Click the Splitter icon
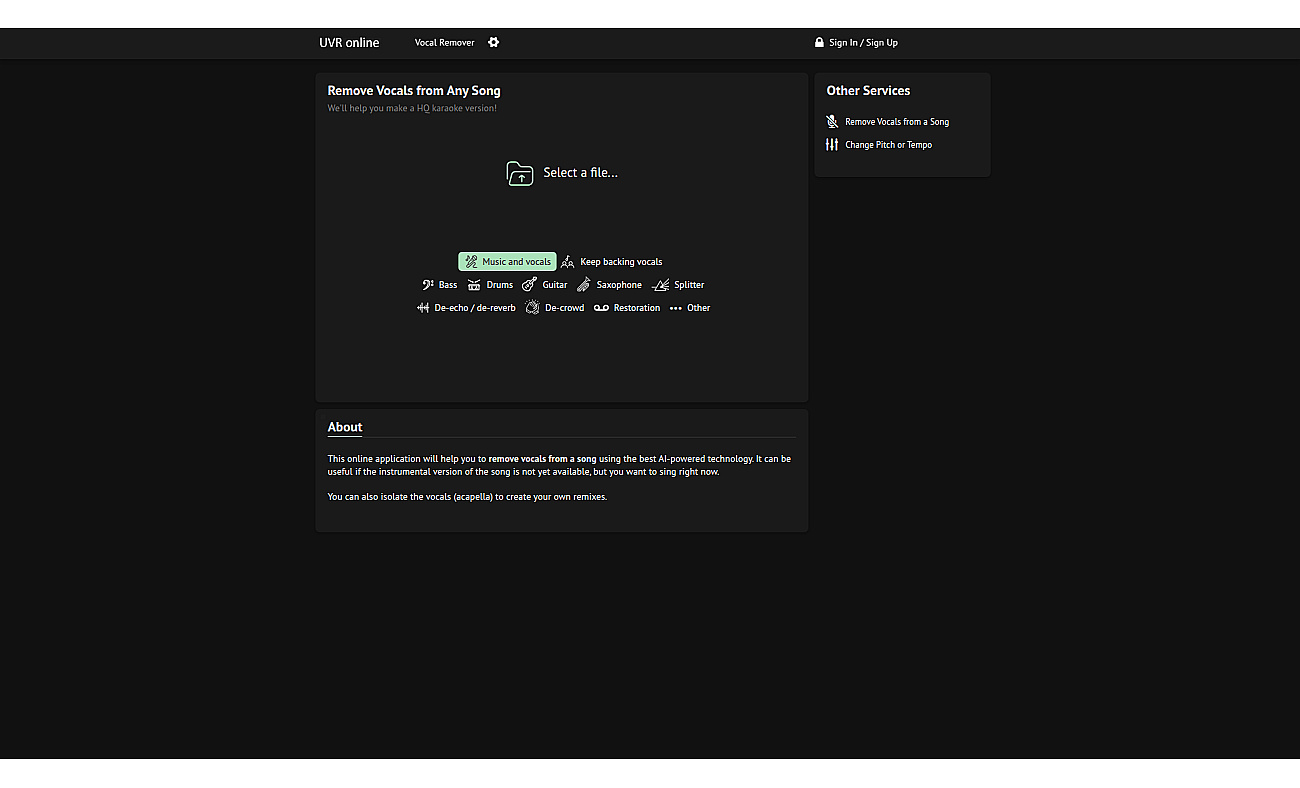Image resolution: width=1300 pixels, height=788 pixels. click(x=660, y=285)
